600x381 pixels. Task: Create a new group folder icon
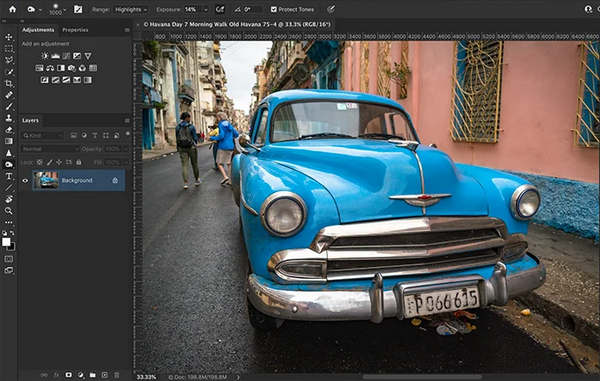click(93, 375)
